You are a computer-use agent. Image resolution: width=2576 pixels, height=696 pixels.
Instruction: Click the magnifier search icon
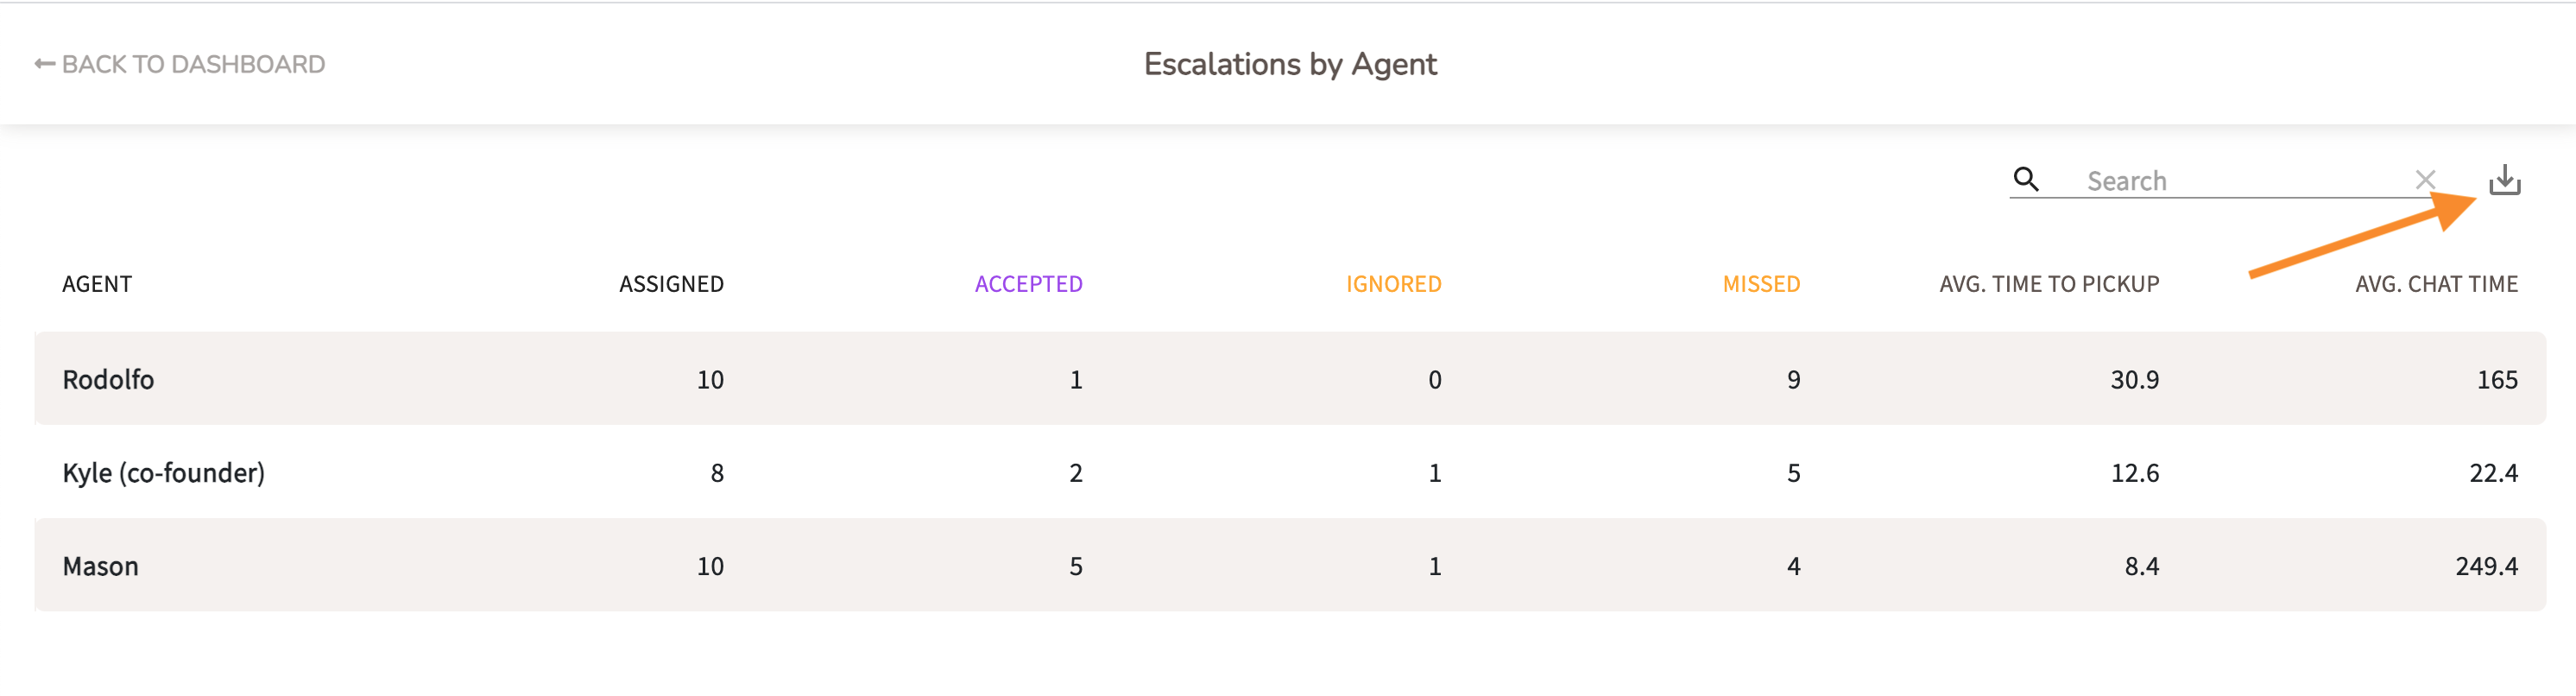point(2026,180)
